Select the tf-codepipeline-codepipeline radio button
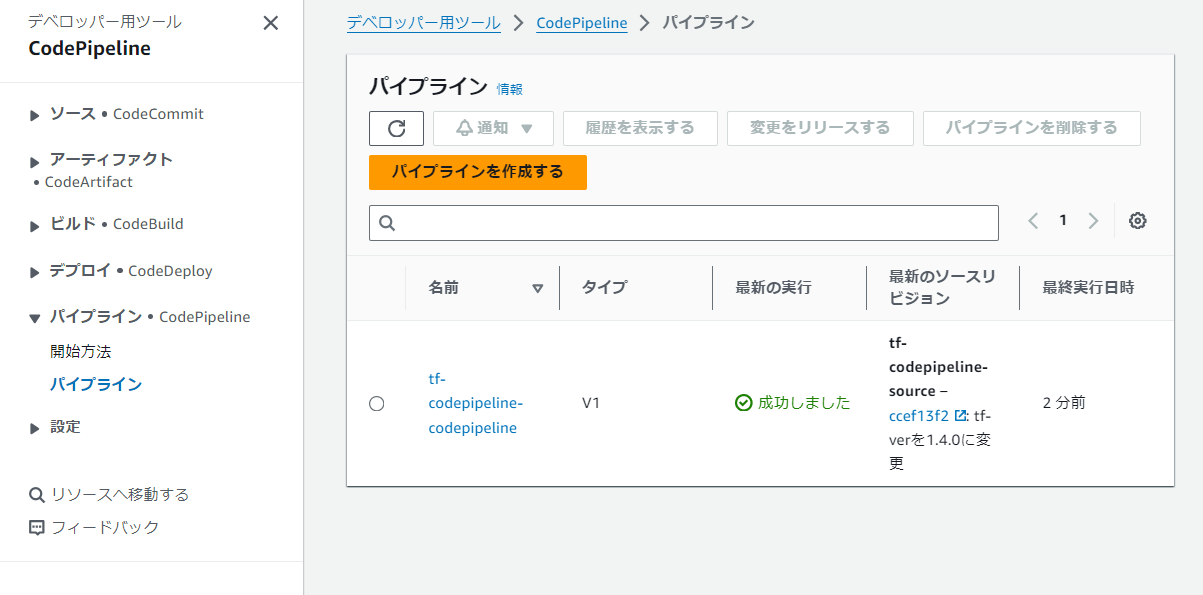This screenshot has height=595, width=1203. pos(376,403)
